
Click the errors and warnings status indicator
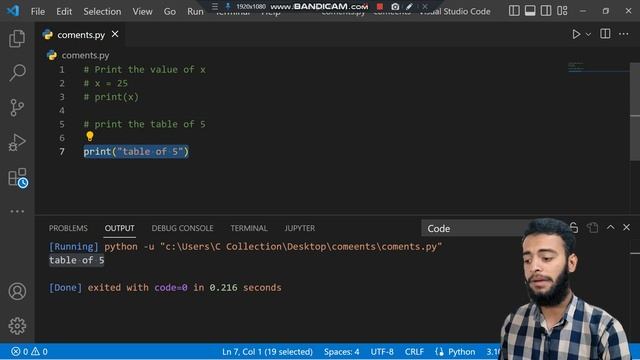coord(29,351)
